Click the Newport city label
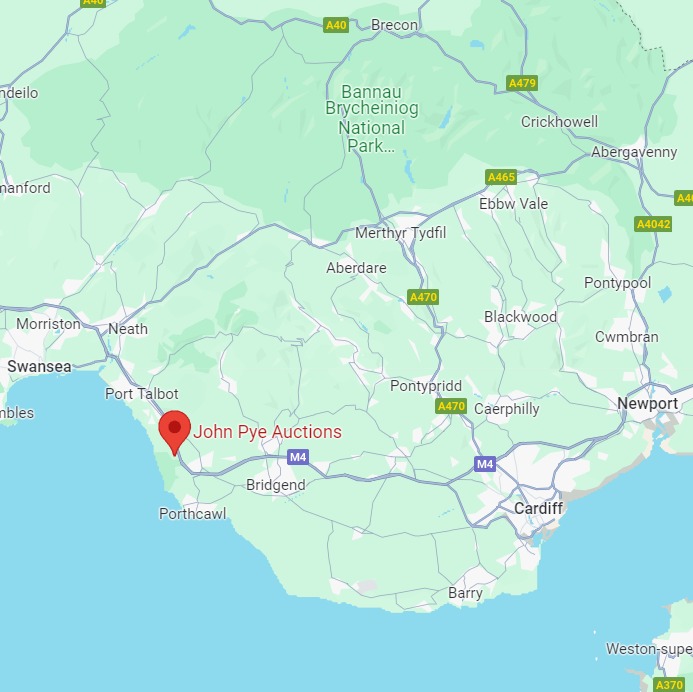Viewport: 693px width, 692px height. [647, 403]
